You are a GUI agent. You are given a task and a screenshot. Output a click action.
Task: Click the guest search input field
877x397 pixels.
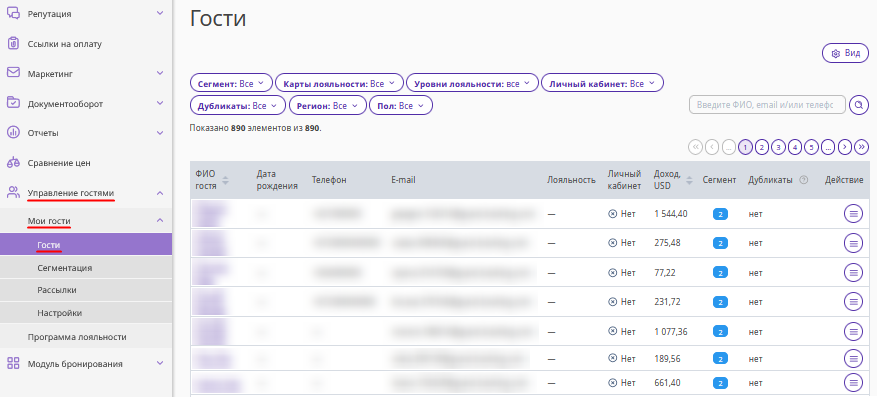click(767, 105)
